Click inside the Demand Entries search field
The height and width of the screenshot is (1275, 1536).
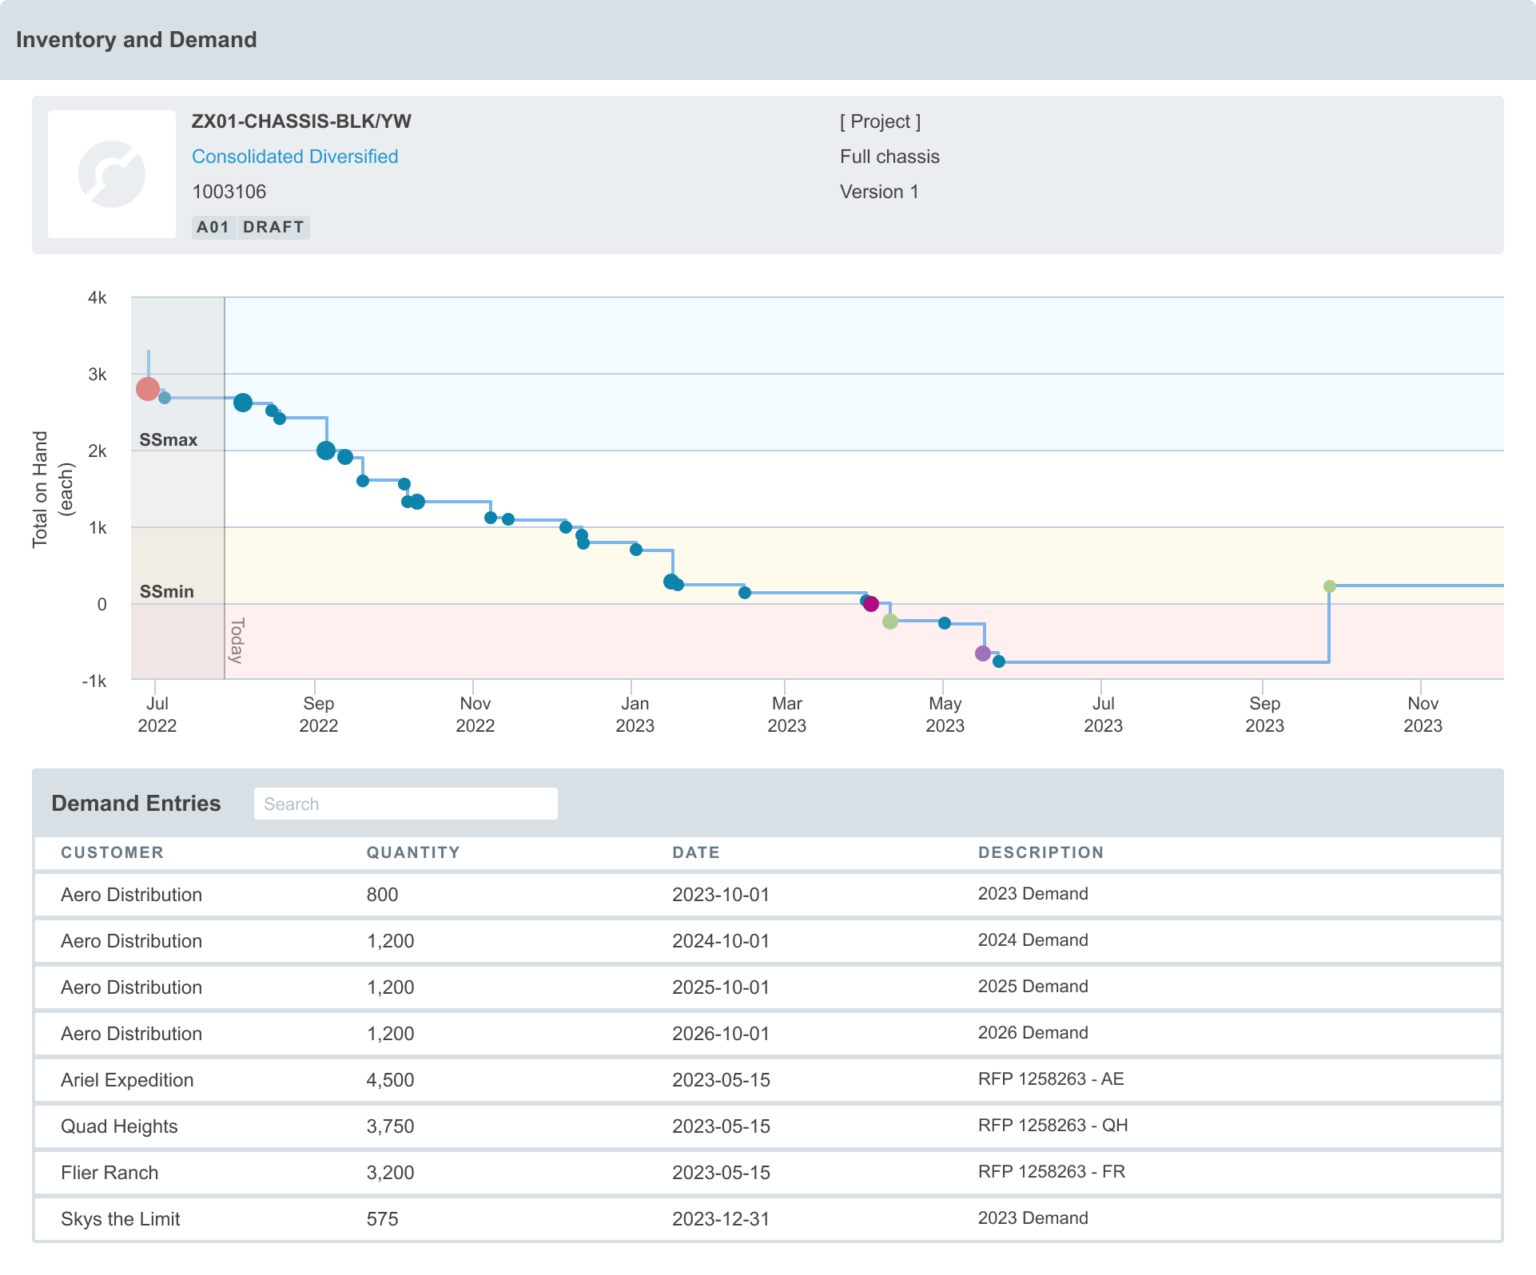(404, 803)
